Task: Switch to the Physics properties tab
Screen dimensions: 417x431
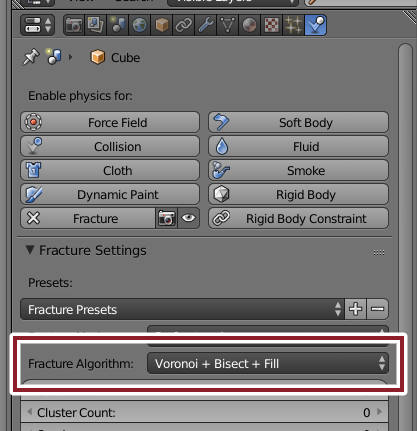Action: (315, 25)
